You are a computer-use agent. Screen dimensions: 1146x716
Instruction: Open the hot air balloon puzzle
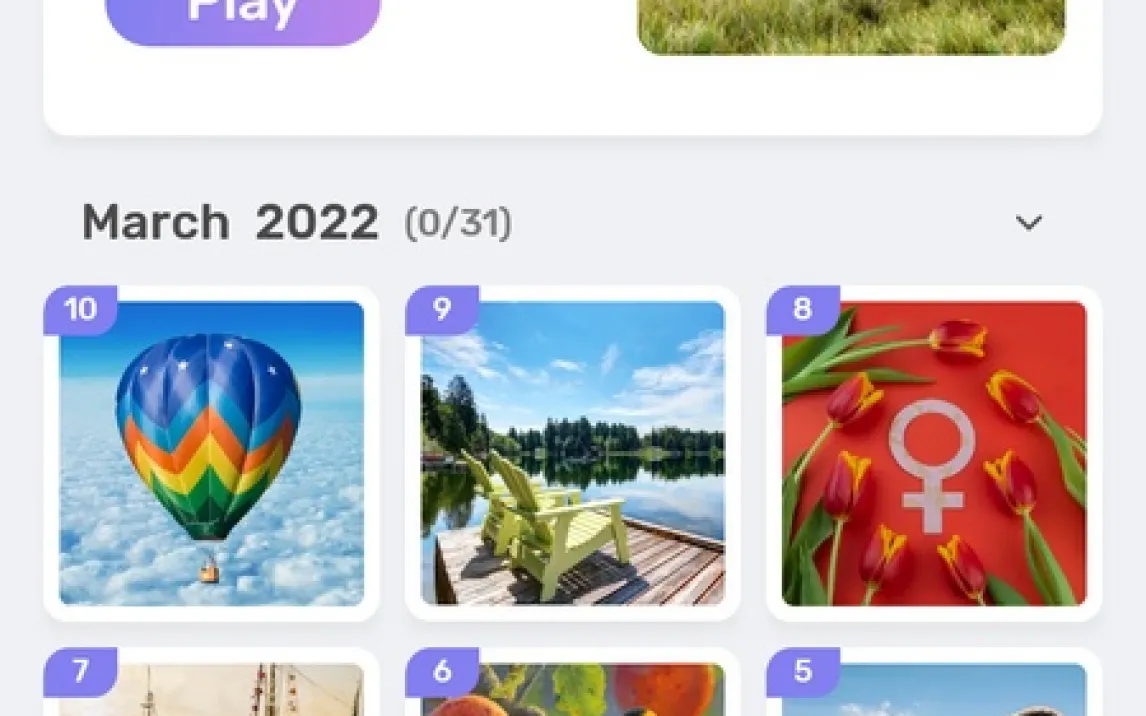[x=211, y=453]
